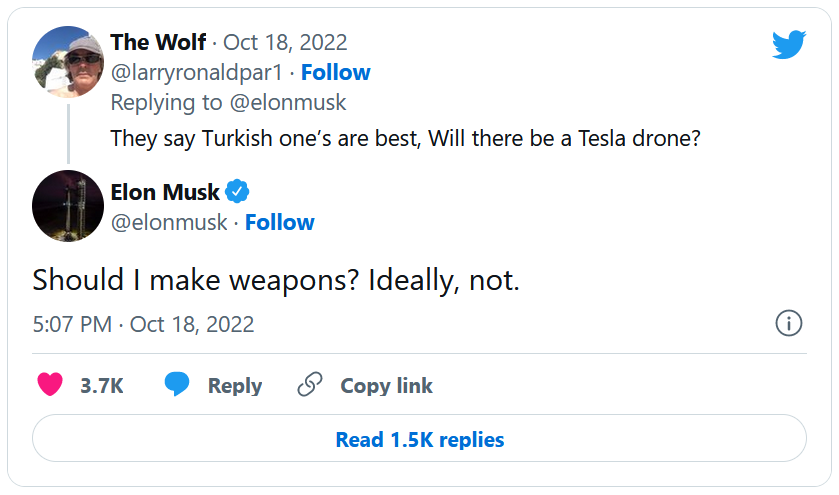Click the @larryronaldpar1 handle
Image resolution: width=839 pixels, height=495 pixels.
coord(199,72)
